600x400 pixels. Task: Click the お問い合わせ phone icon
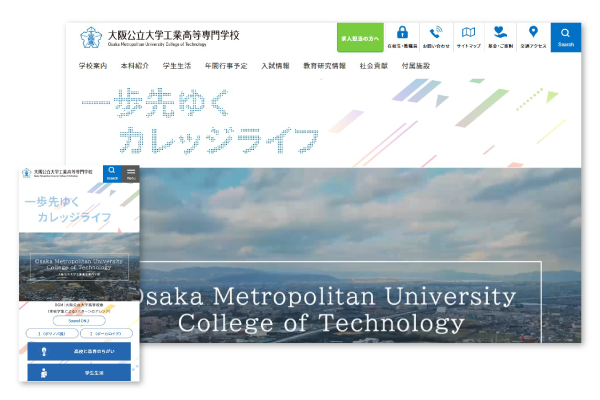pyautogui.click(x=435, y=36)
